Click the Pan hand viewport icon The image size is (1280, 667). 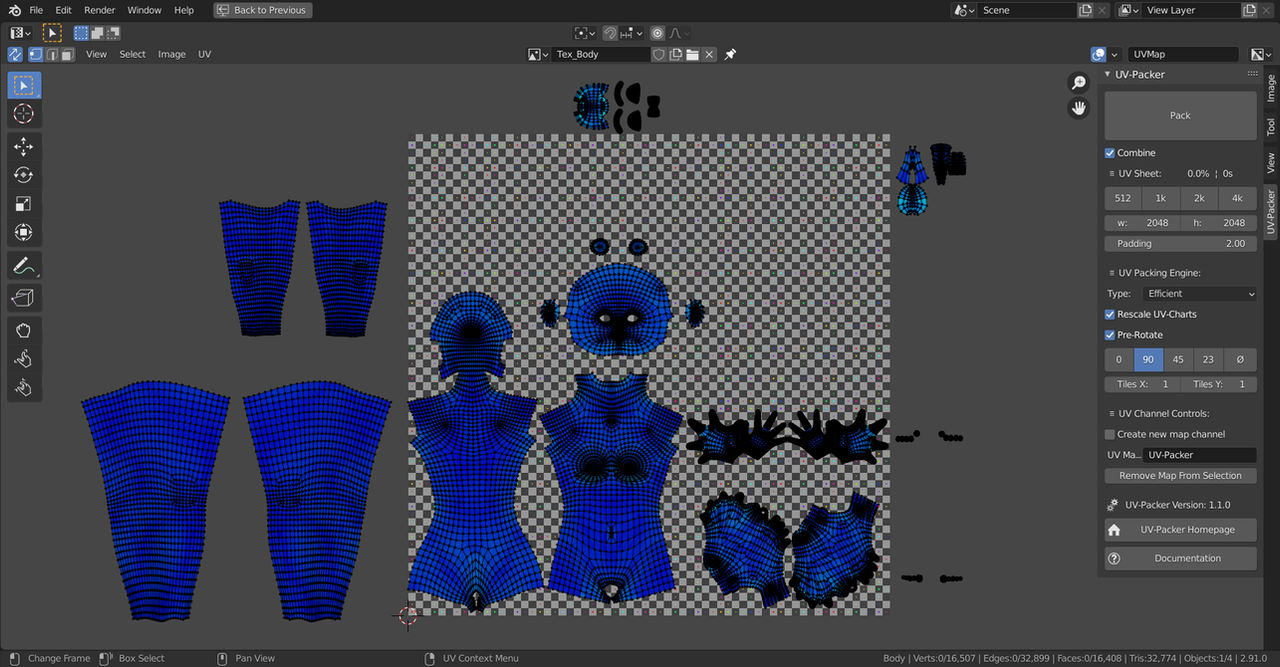(x=1078, y=108)
